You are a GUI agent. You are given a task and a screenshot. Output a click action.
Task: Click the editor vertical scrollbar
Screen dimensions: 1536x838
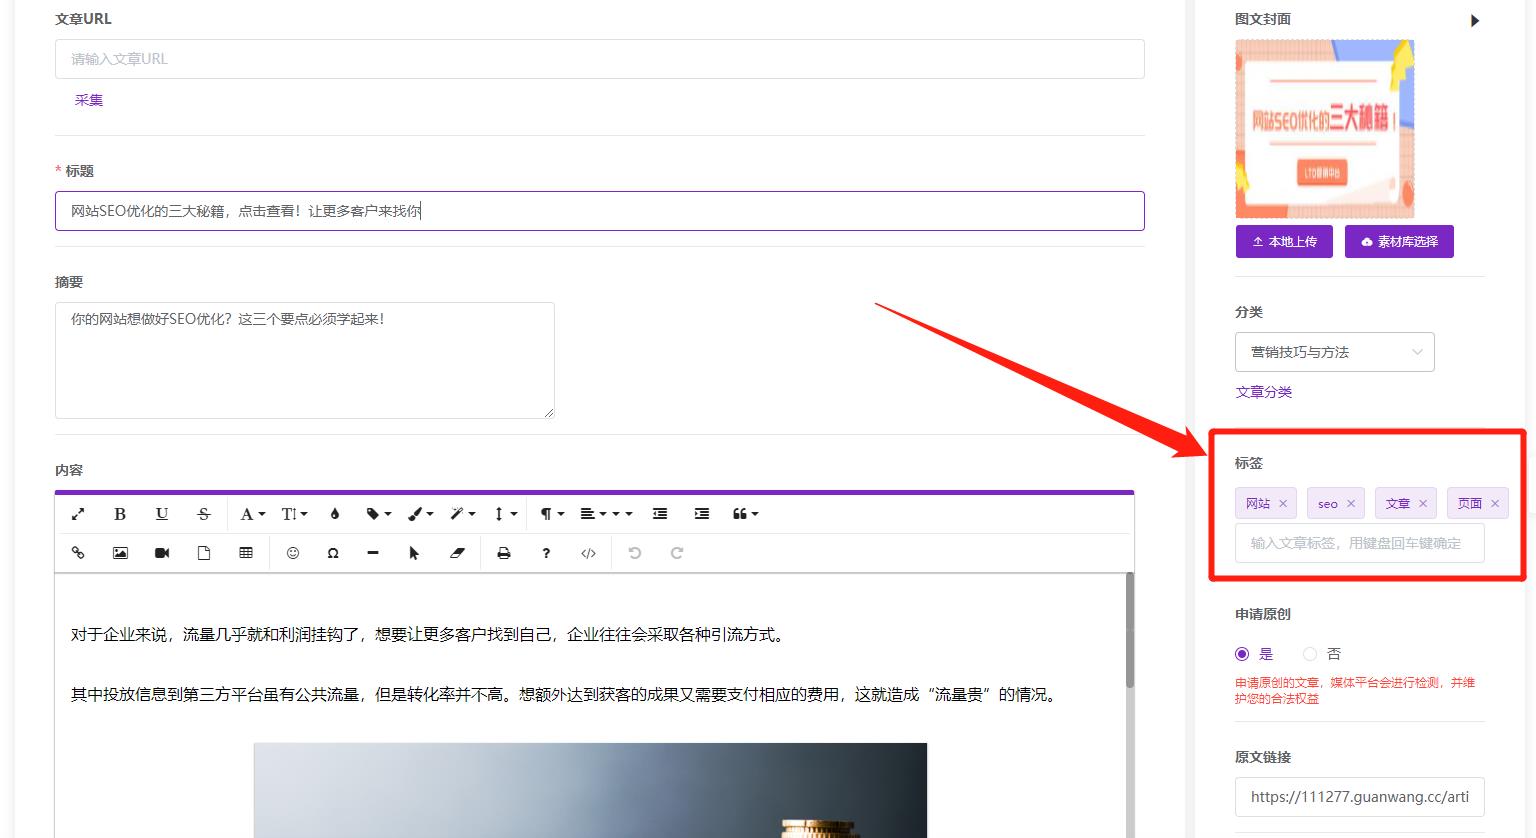coord(1130,630)
